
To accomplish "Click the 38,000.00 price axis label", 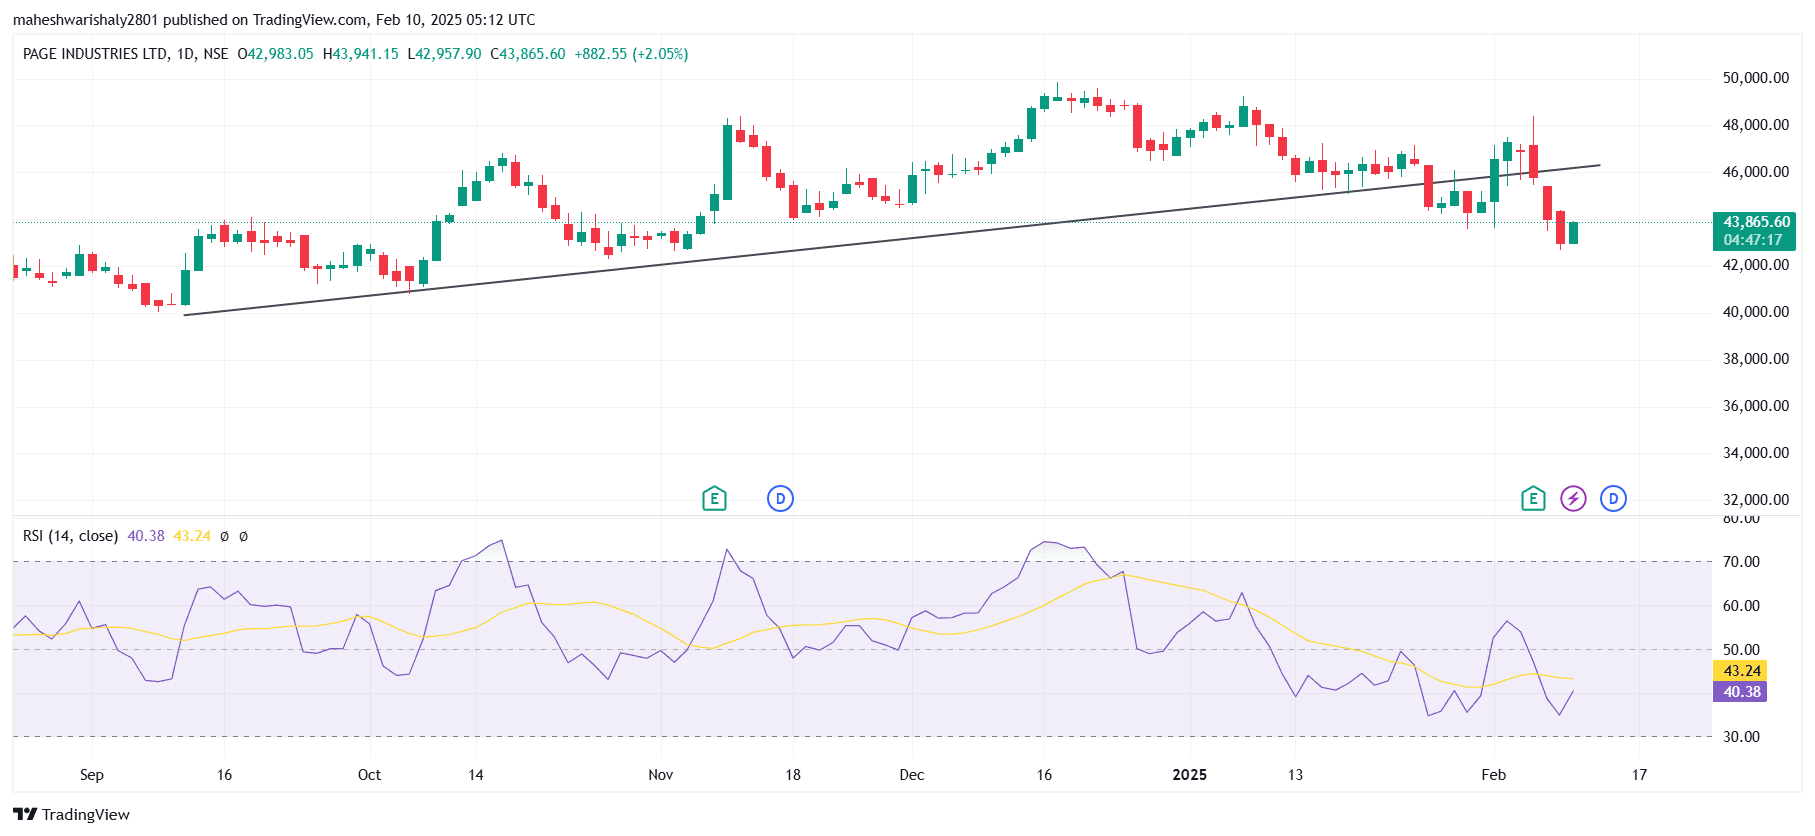I will point(1755,359).
